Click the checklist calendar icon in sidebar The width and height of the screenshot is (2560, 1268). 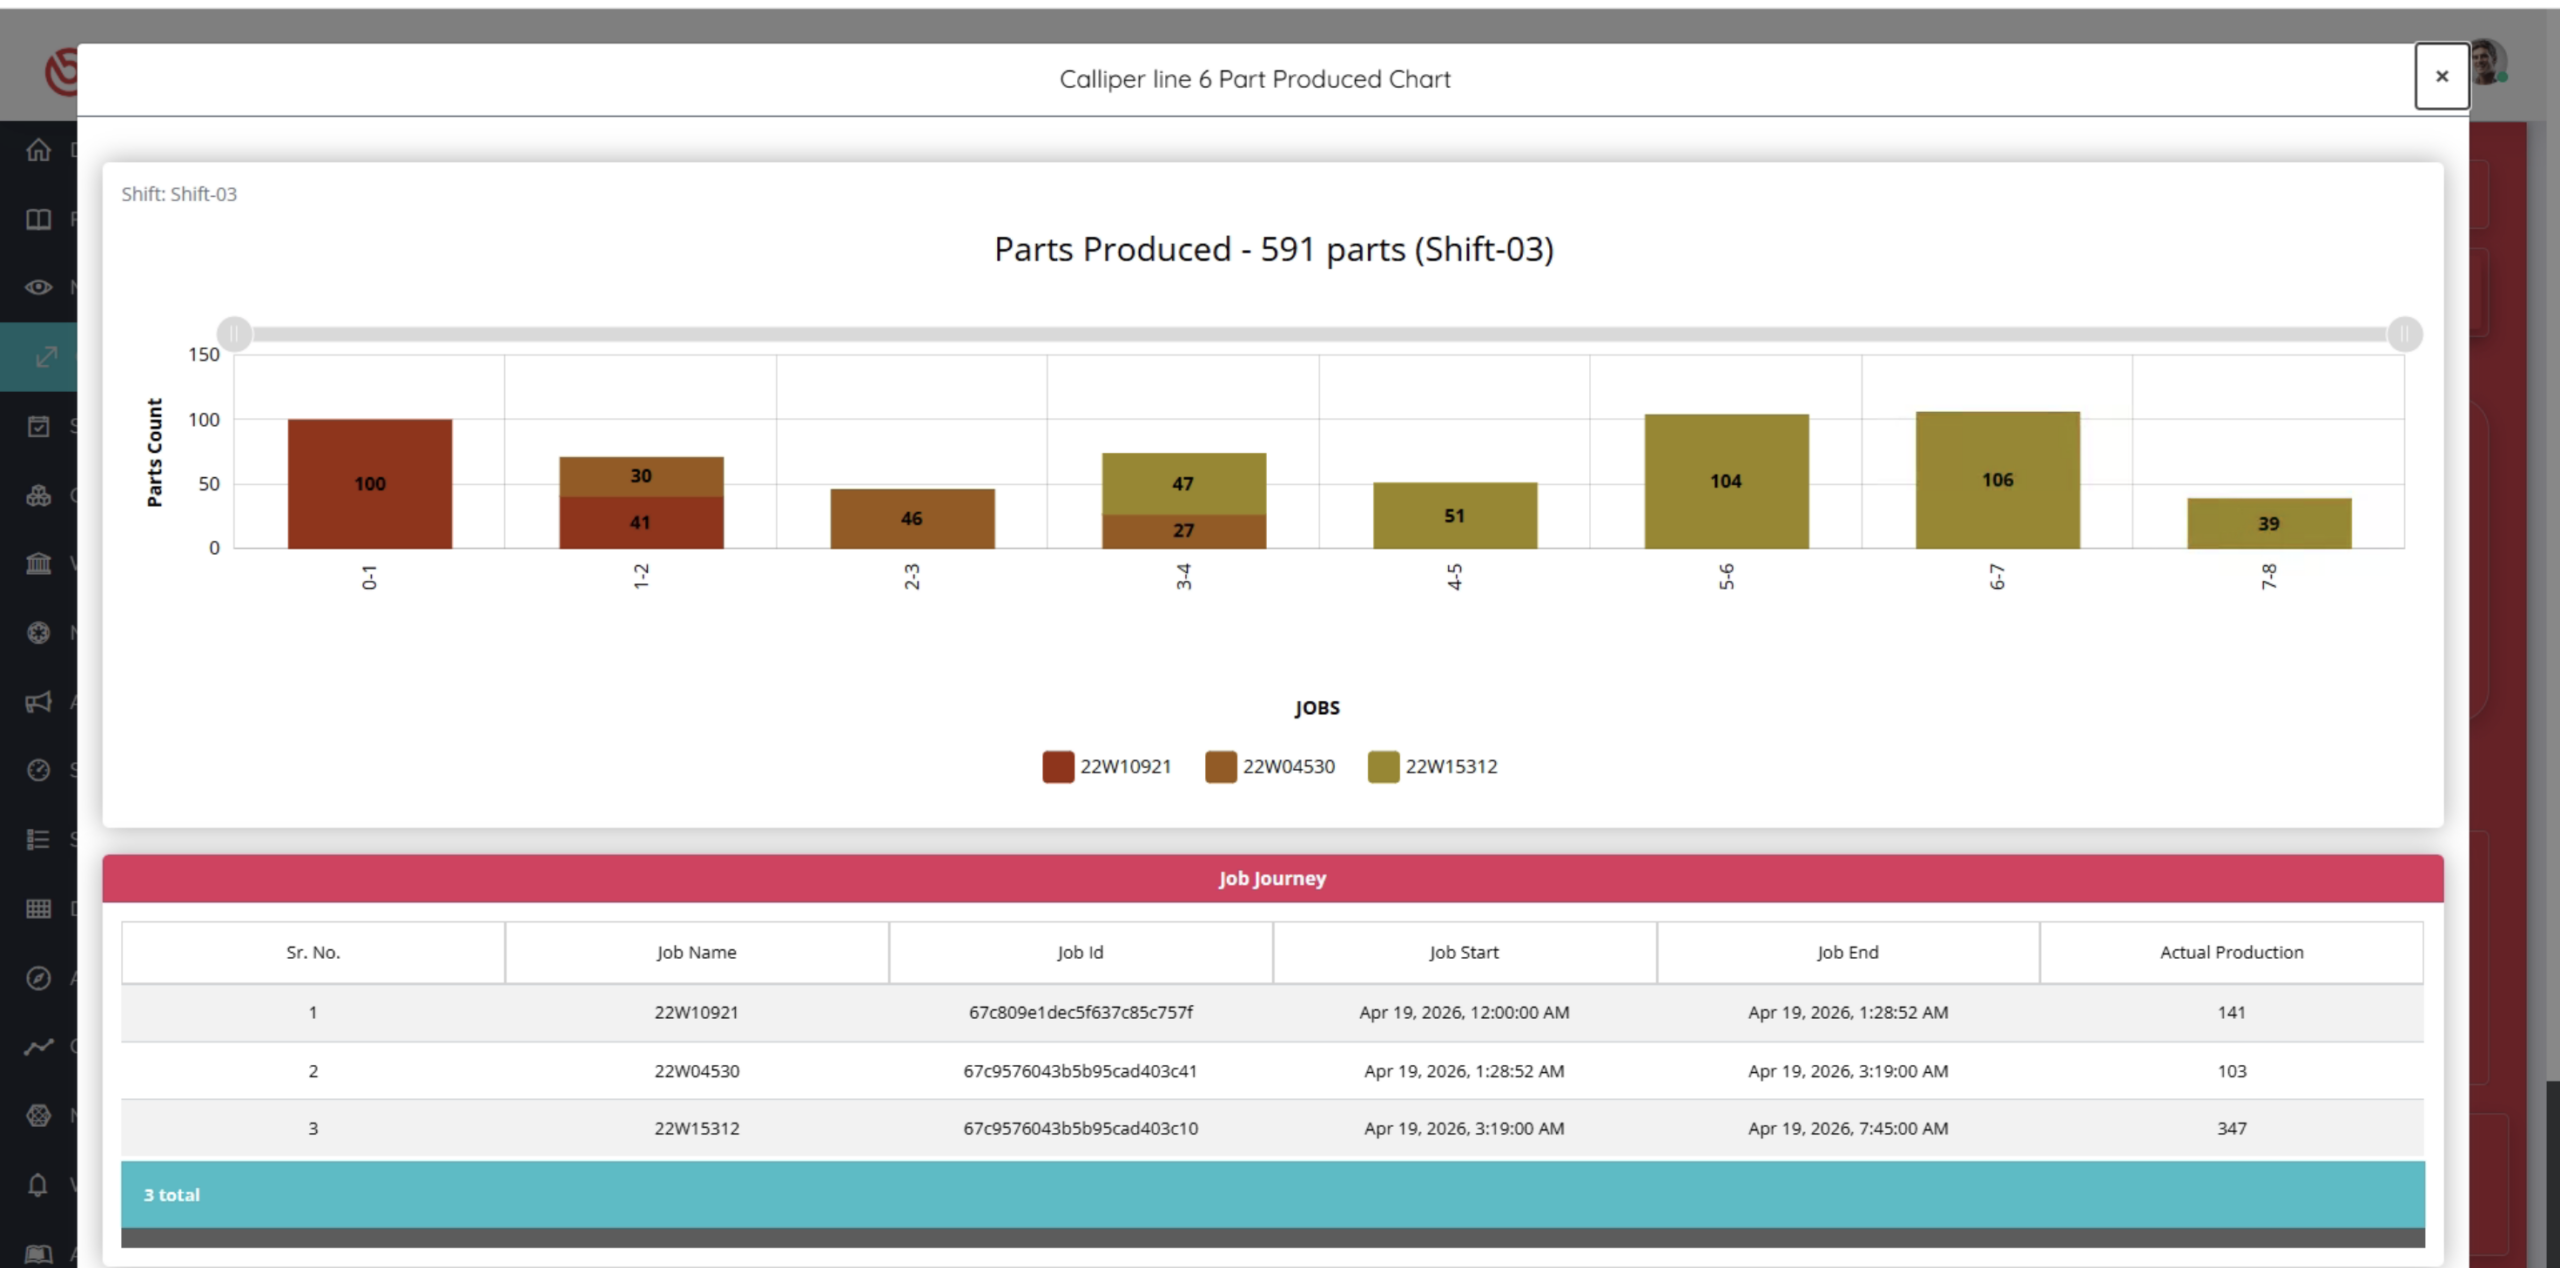tap(38, 426)
